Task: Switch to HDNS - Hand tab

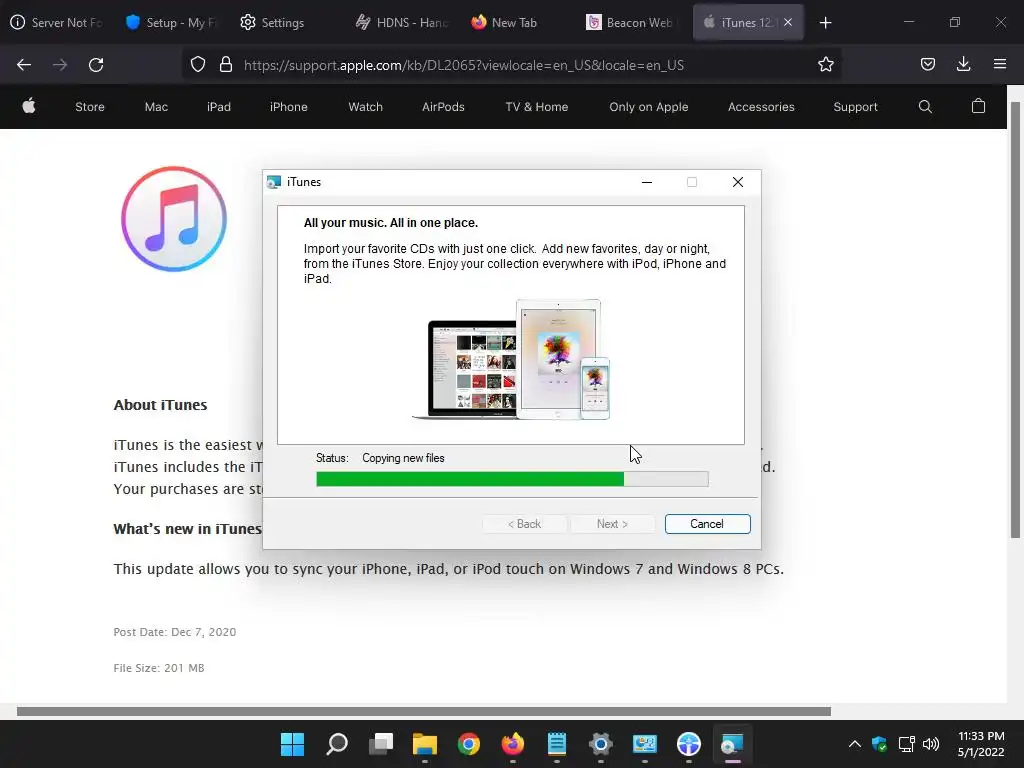Action: (x=402, y=23)
